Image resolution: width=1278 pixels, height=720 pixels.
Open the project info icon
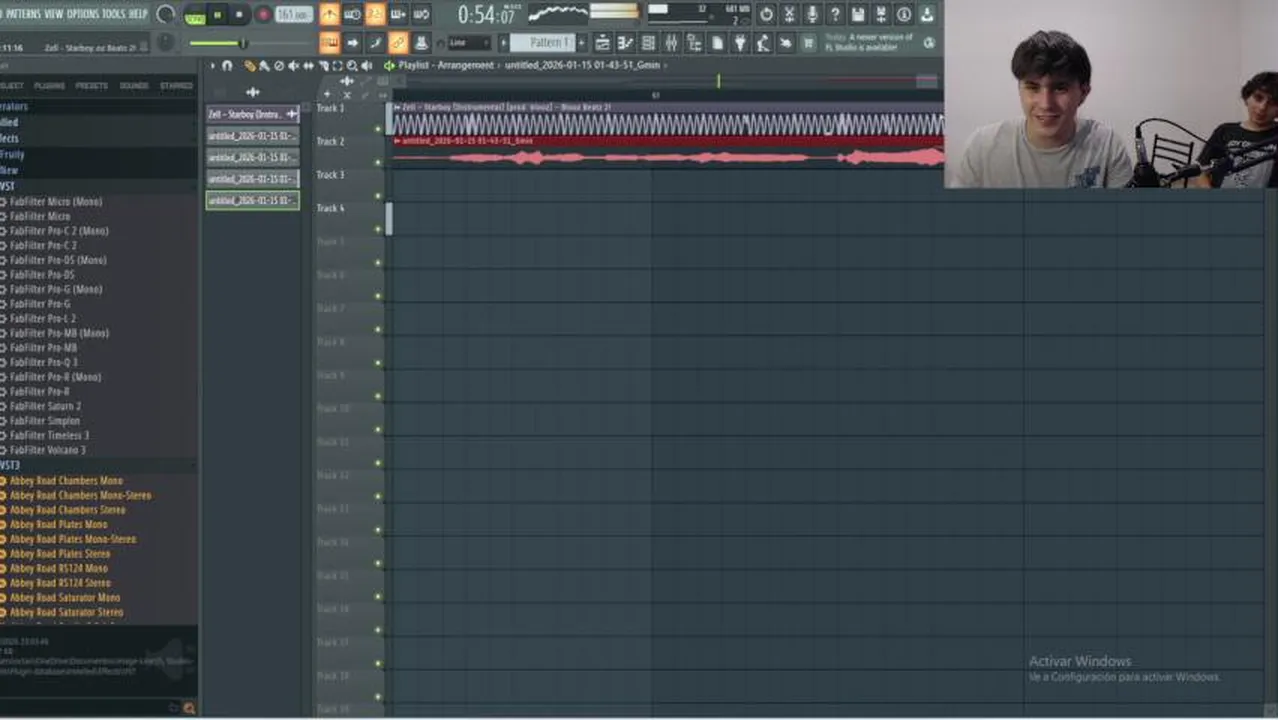point(904,14)
